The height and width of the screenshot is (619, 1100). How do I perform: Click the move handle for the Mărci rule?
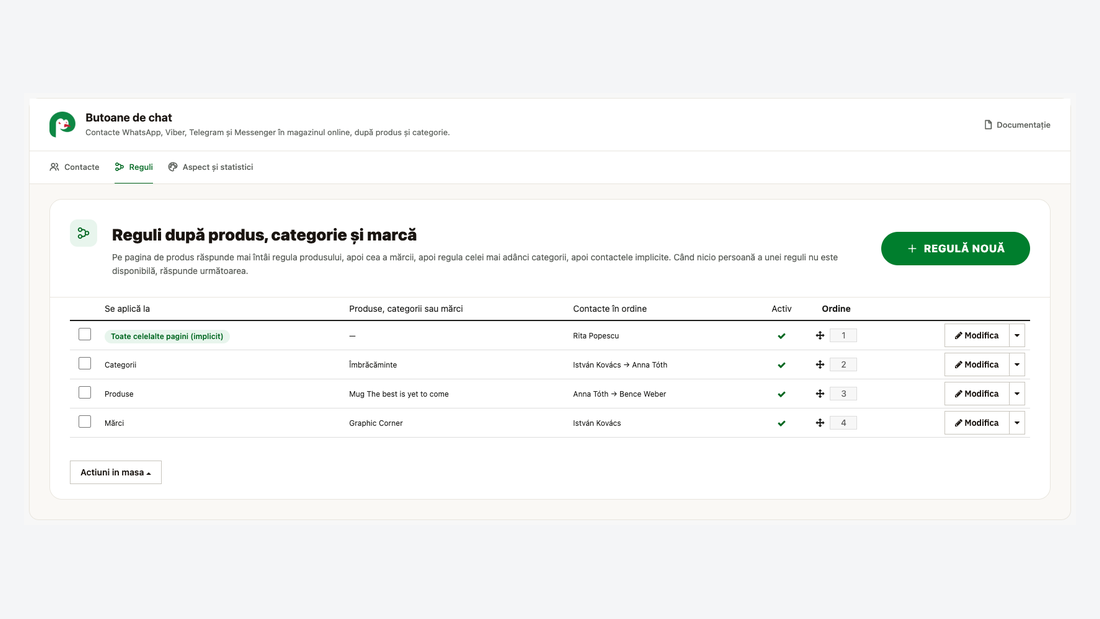coord(819,423)
